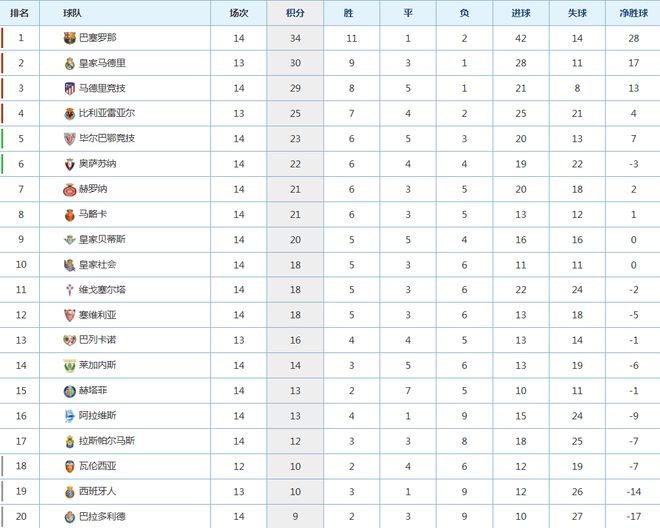The image size is (660, 528).
Task: Select the 34 points cell for Barcelona
Action: point(295,38)
